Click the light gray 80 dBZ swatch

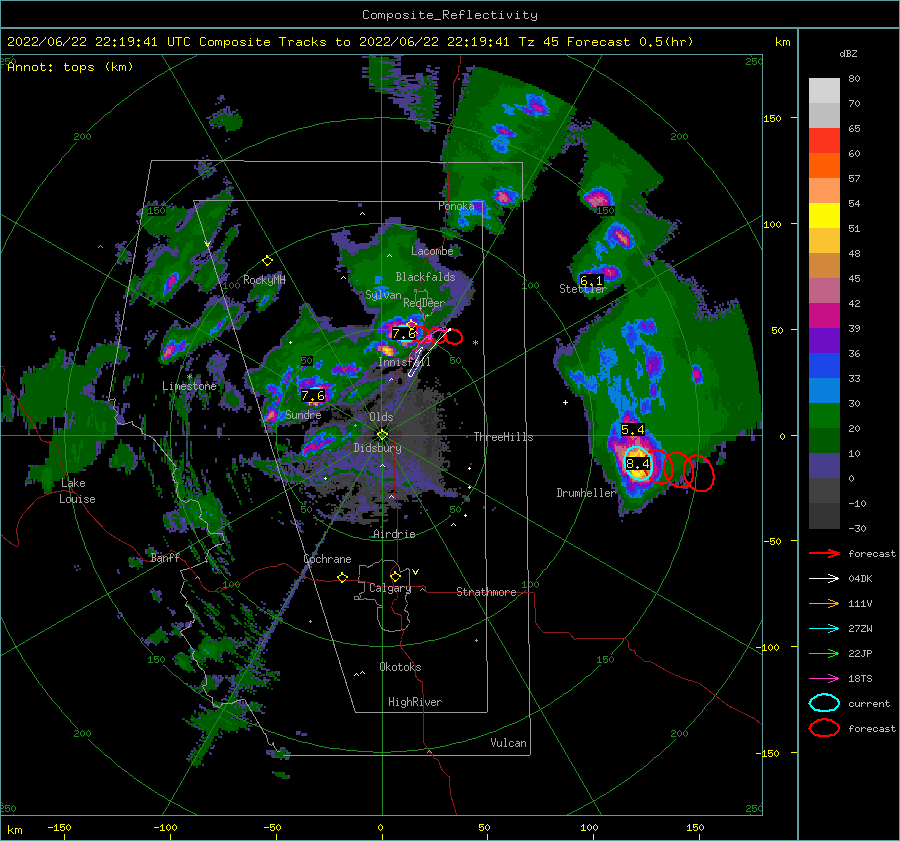coord(824,91)
